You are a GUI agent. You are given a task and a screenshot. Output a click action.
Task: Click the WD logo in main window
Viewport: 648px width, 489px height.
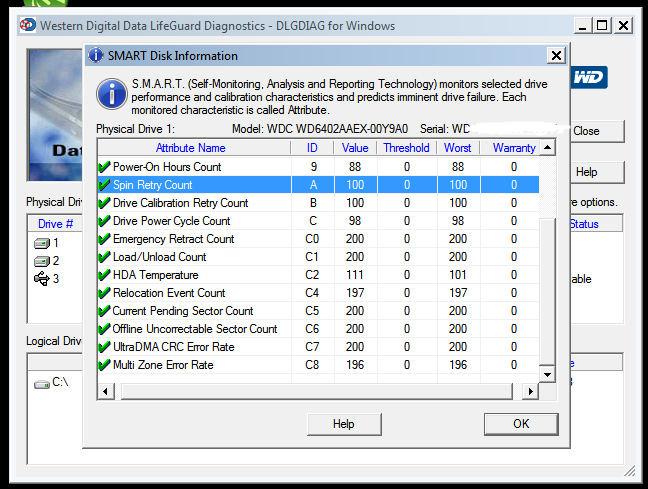click(589, 77)
